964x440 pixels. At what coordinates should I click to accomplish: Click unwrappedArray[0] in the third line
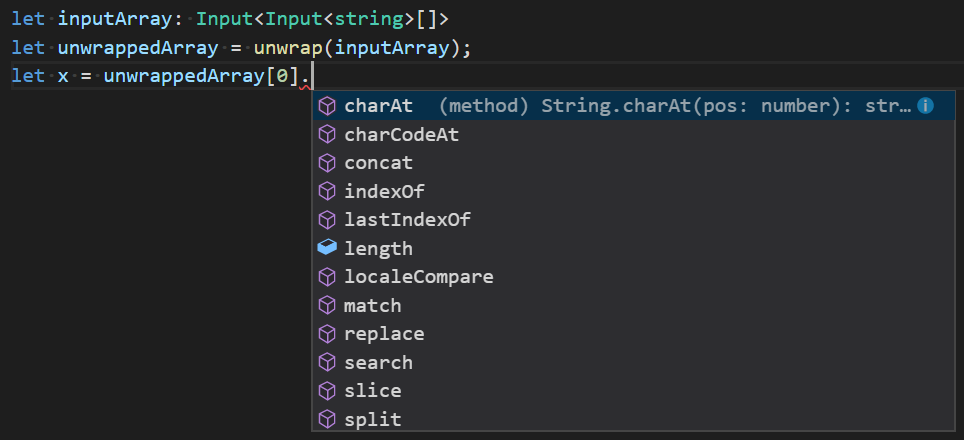[202, 76]
